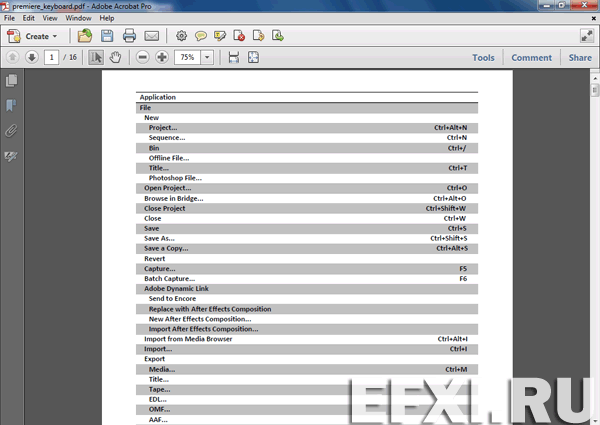Click 'Import from Media Browser' text
The height and width of the screenshot is (425, 600).
click(x=188, y=339)
